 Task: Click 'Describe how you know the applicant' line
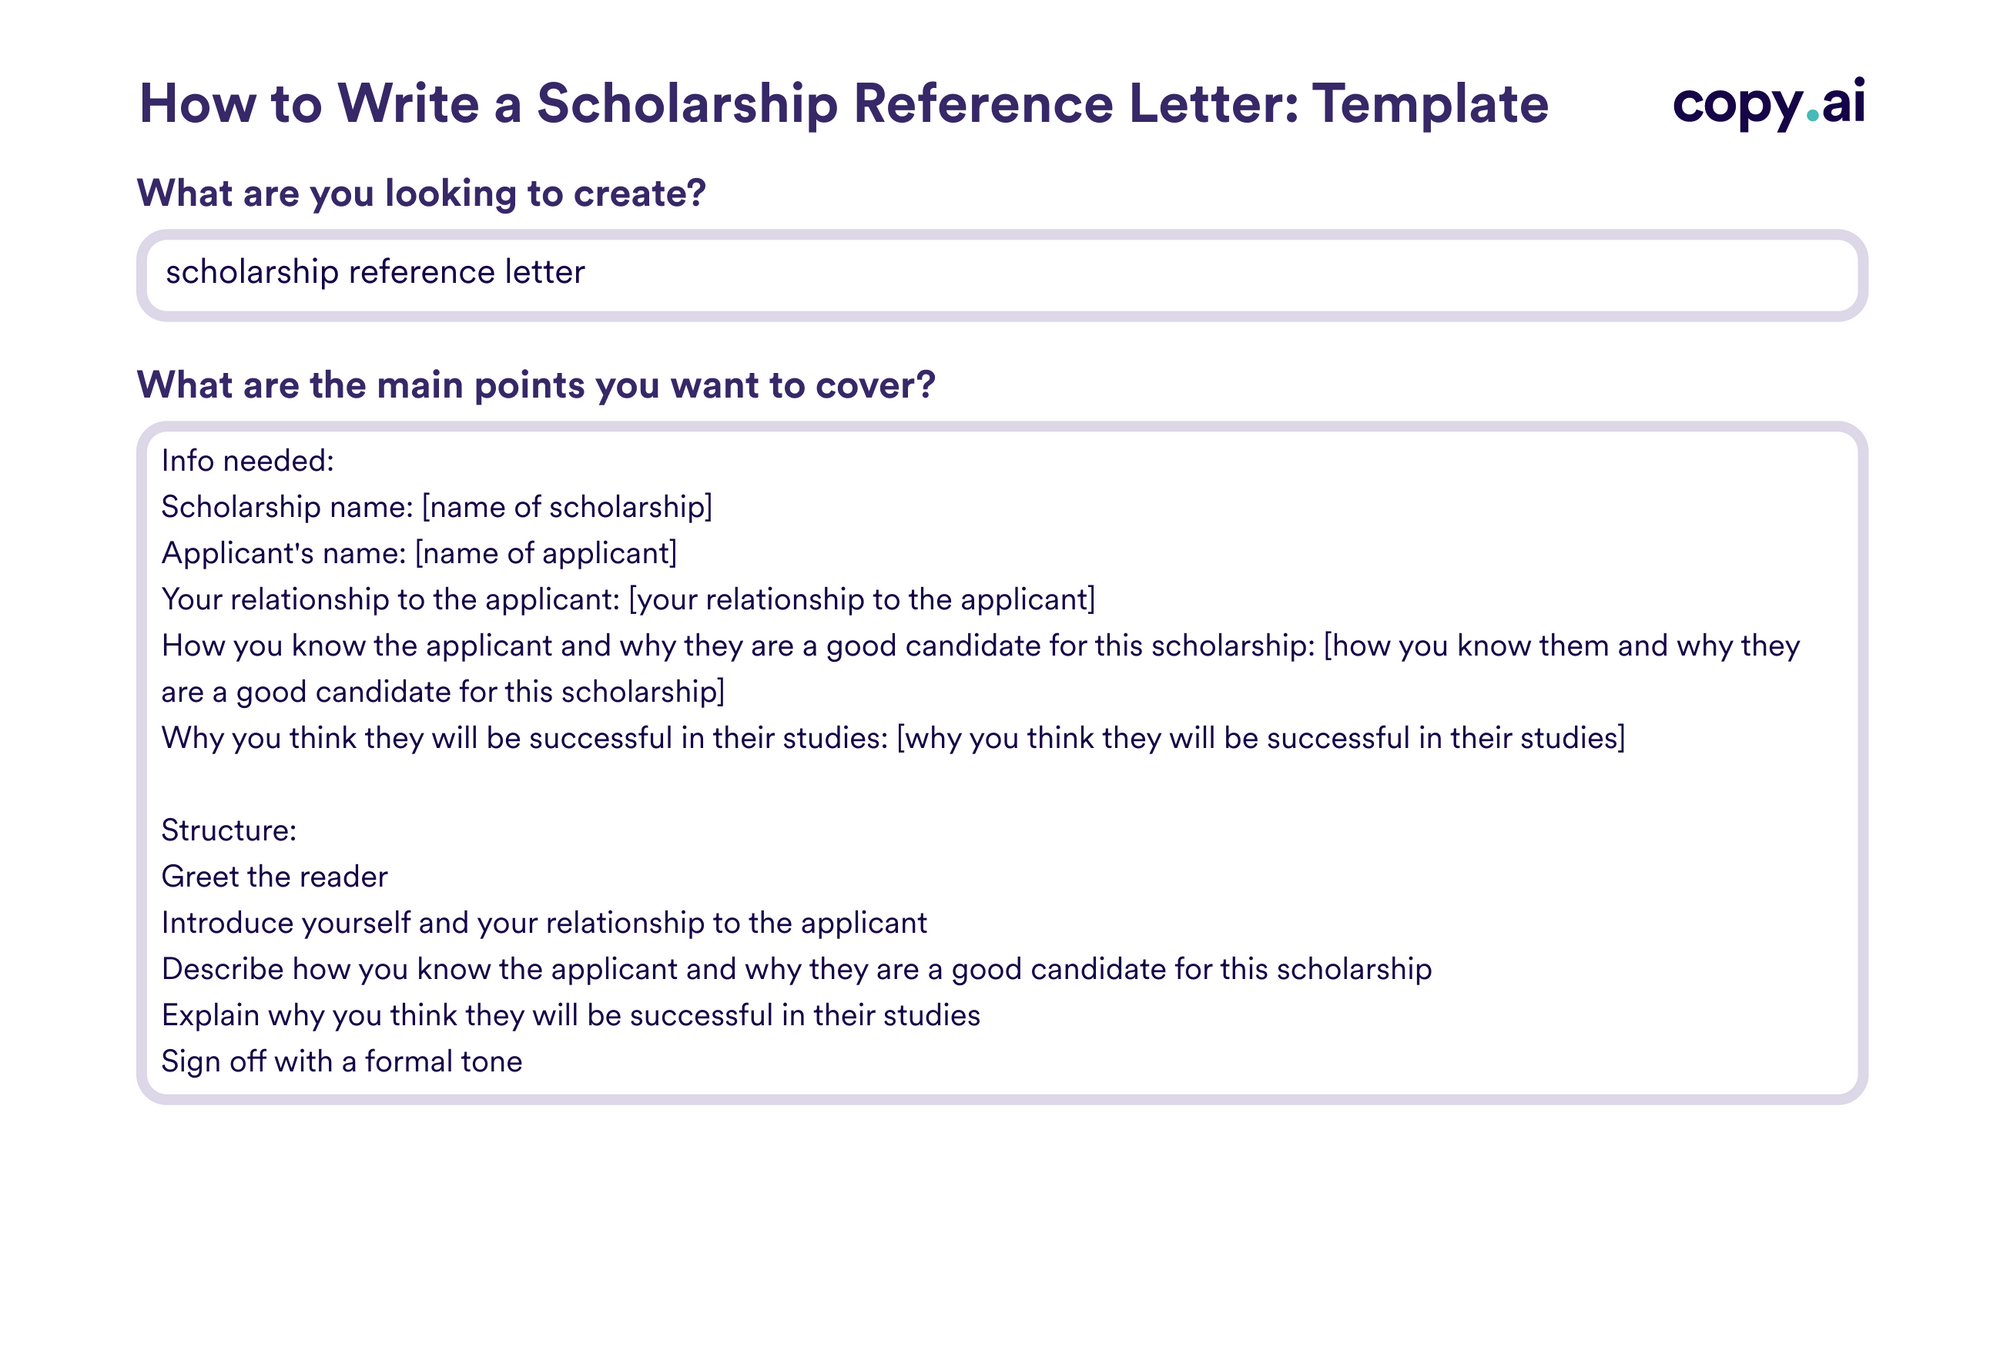pos(796,969)
